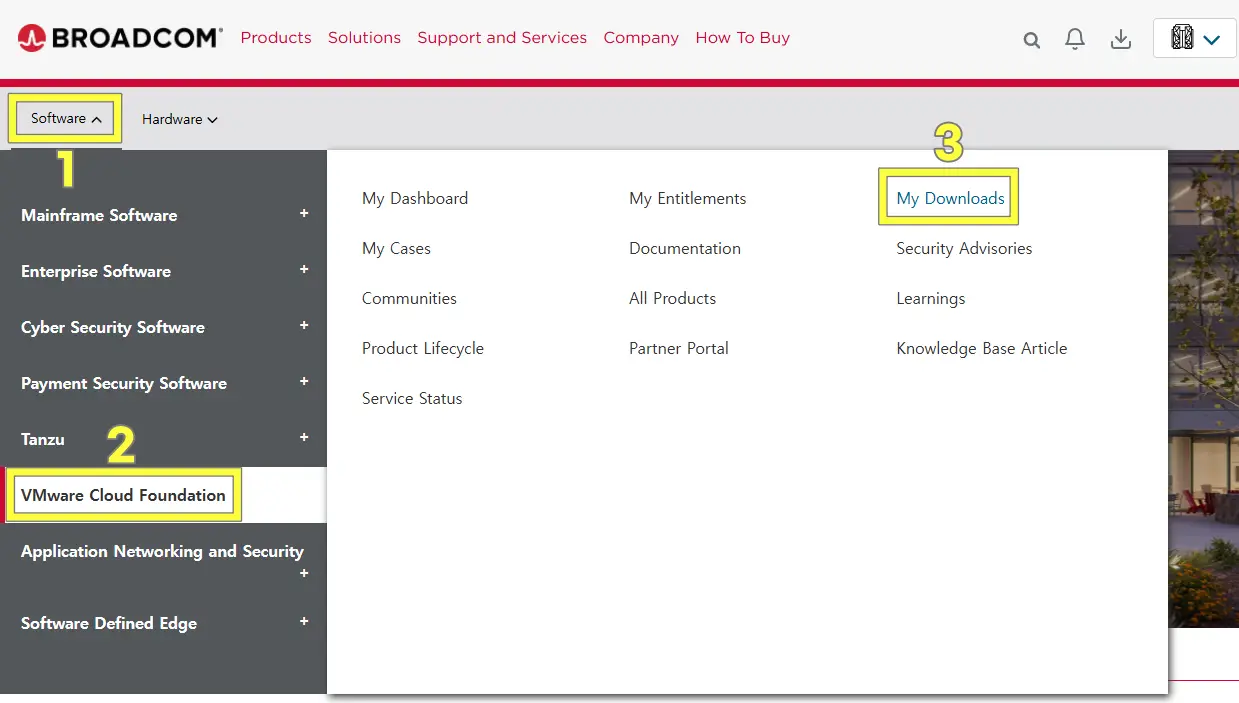Expand Cyber Security Software plus icon
The image size is (1239, 703).
tap(304, 325)
